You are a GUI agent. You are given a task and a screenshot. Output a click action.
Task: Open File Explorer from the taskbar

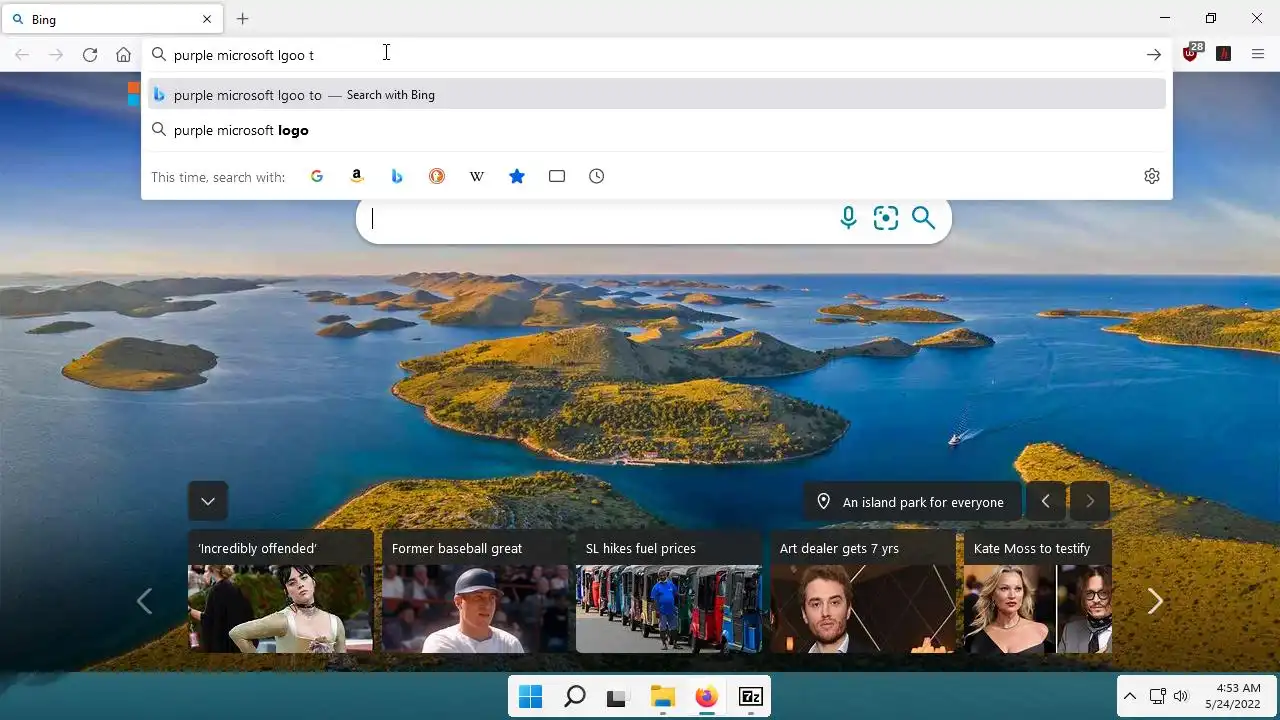coord(662,697)
